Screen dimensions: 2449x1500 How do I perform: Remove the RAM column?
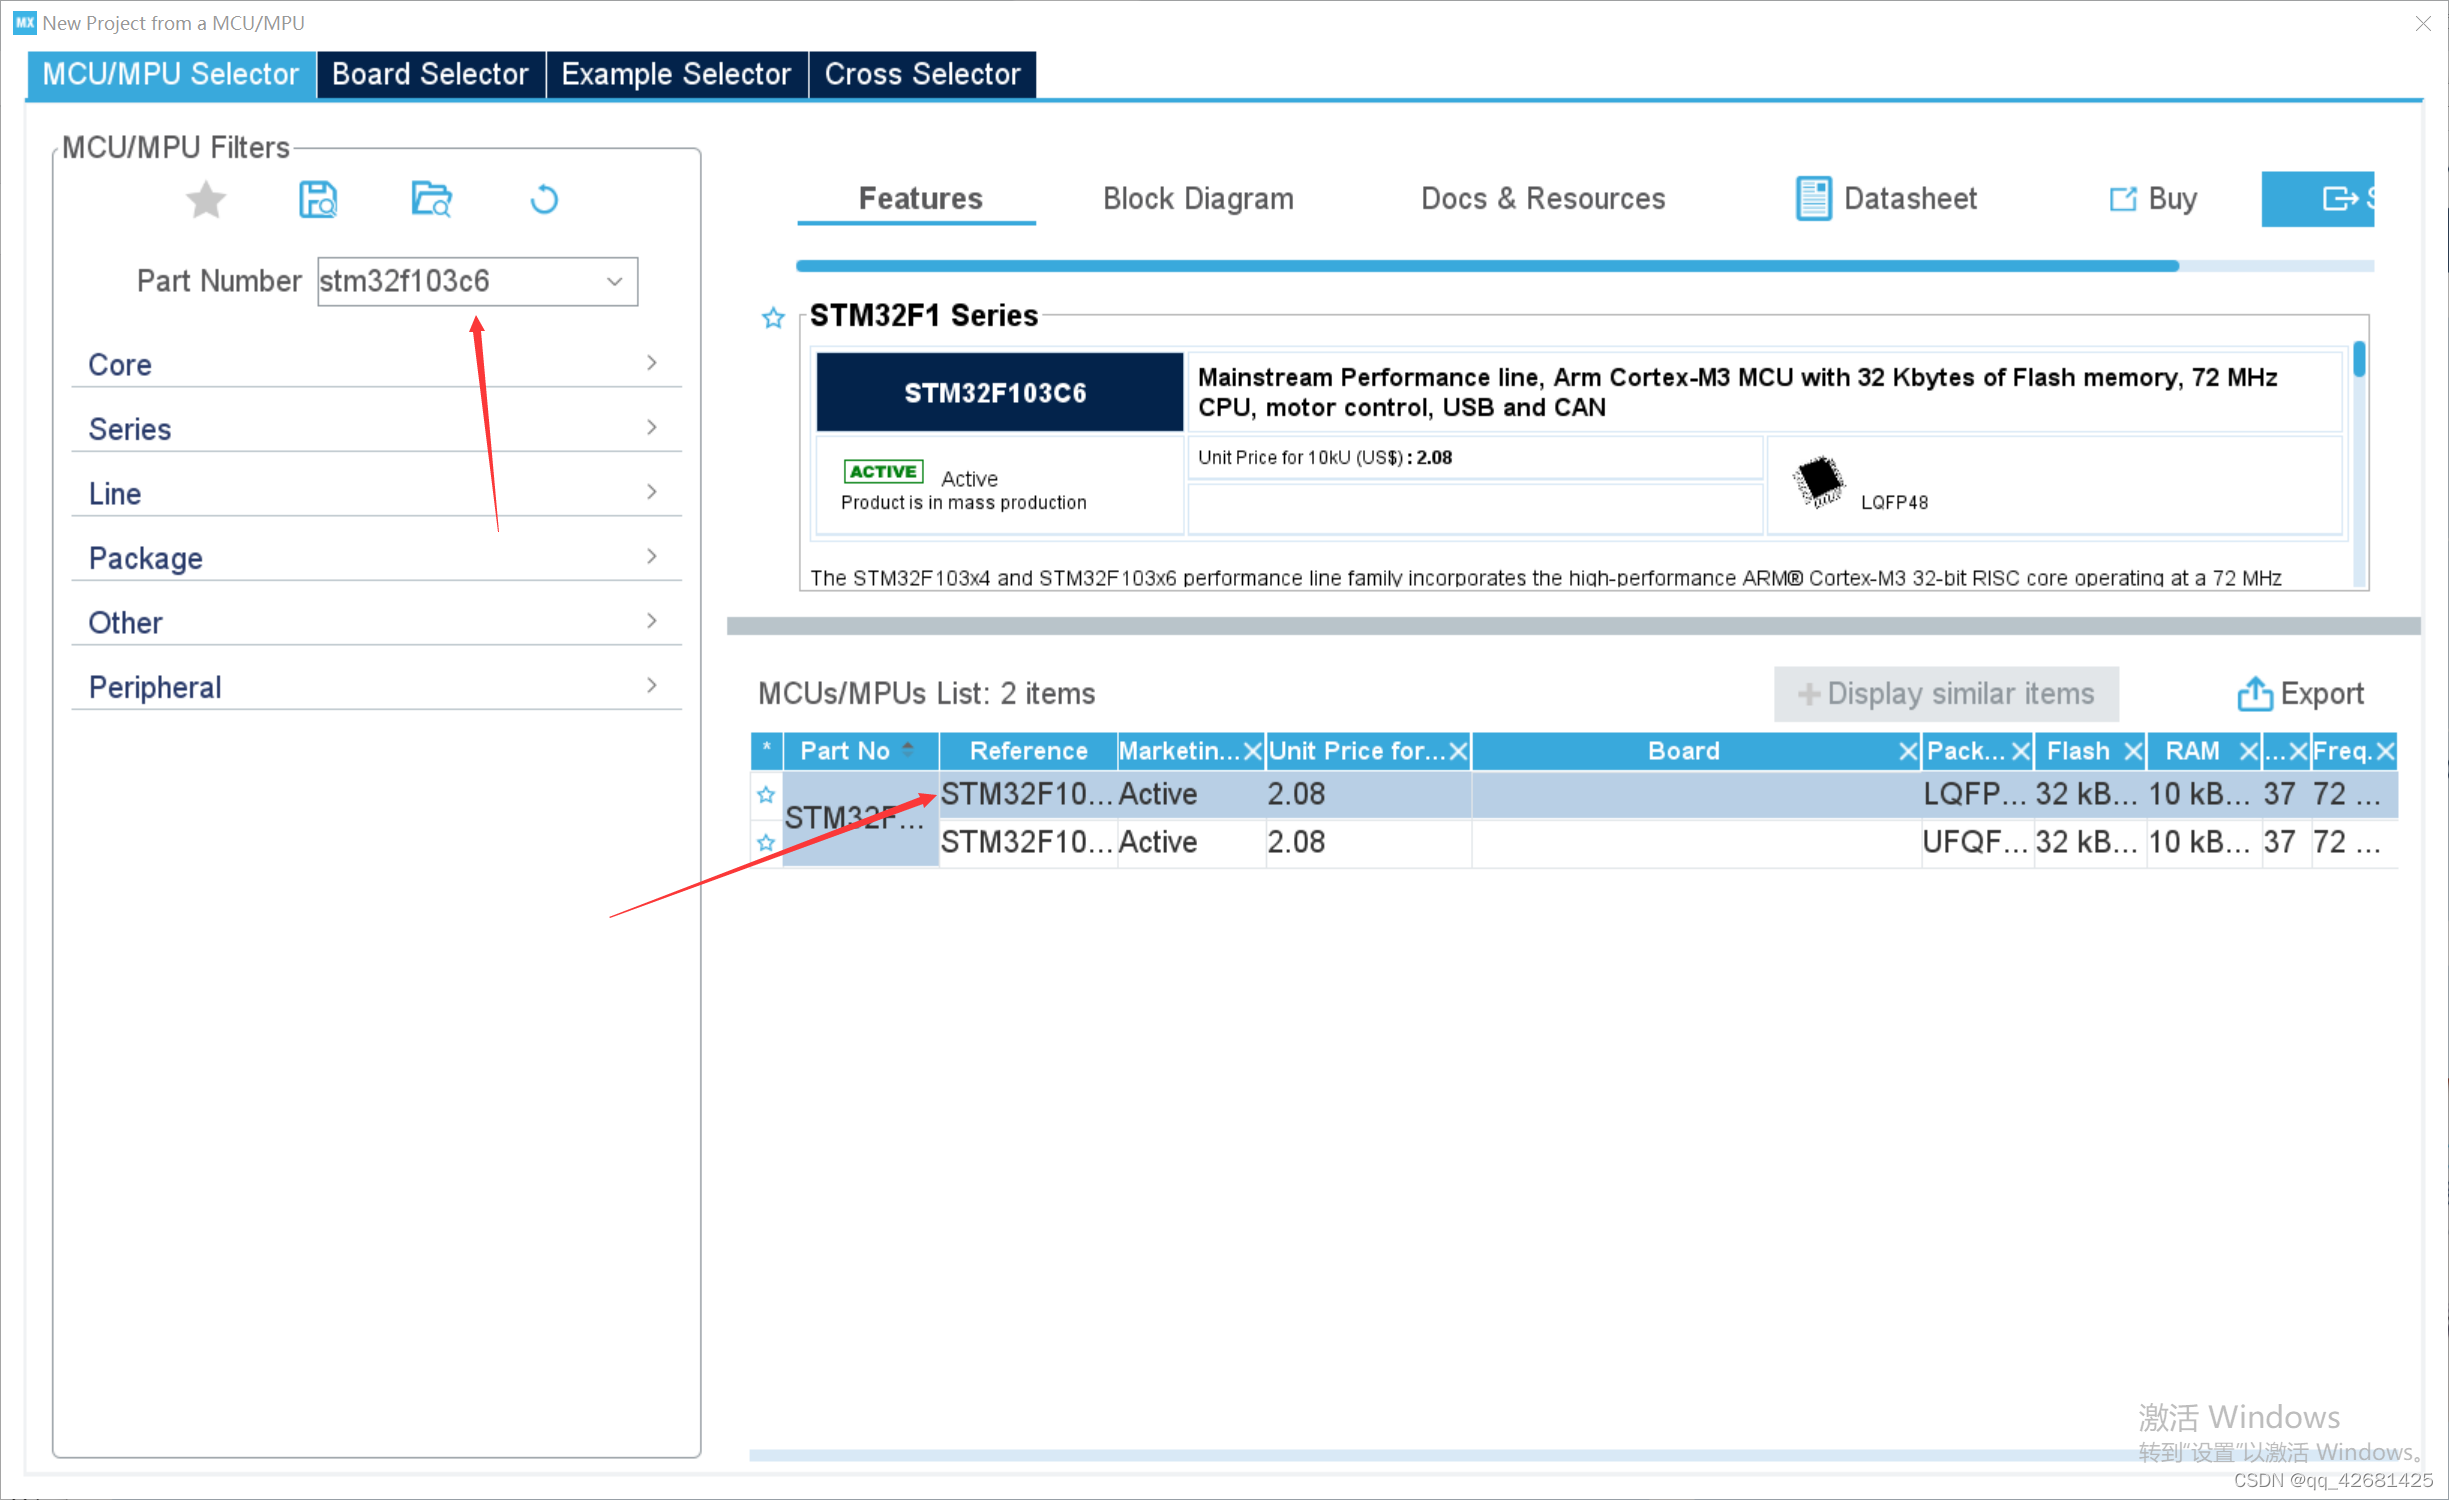(x=2248, y=751)
